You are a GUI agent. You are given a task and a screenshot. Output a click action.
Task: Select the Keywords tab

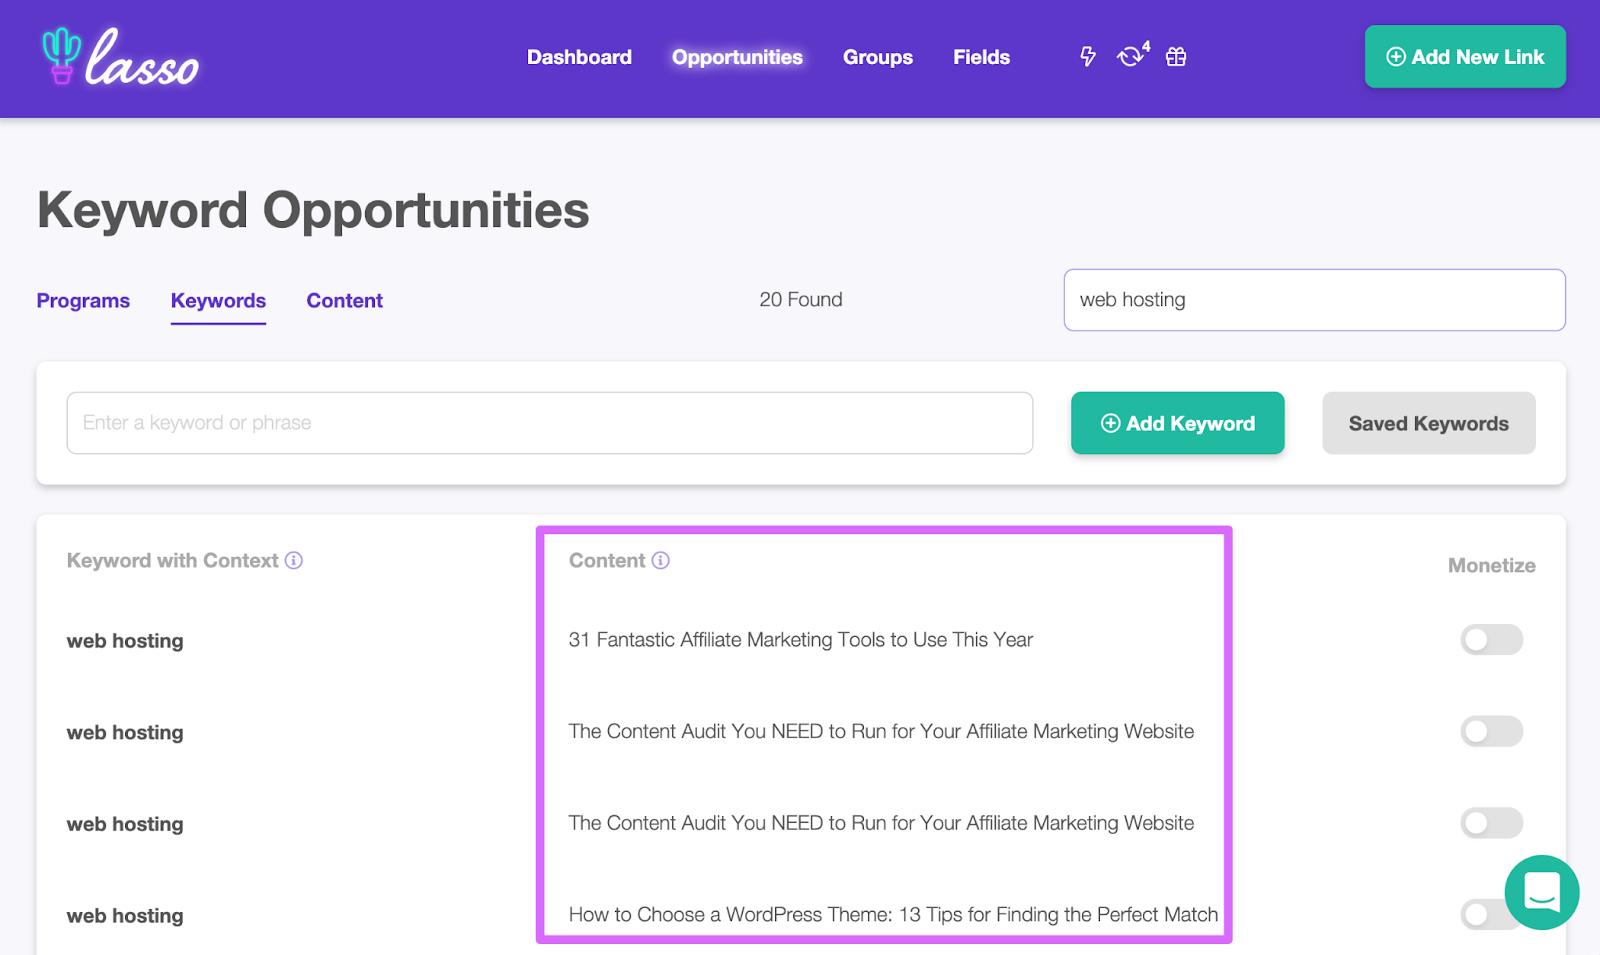[218, 301]
